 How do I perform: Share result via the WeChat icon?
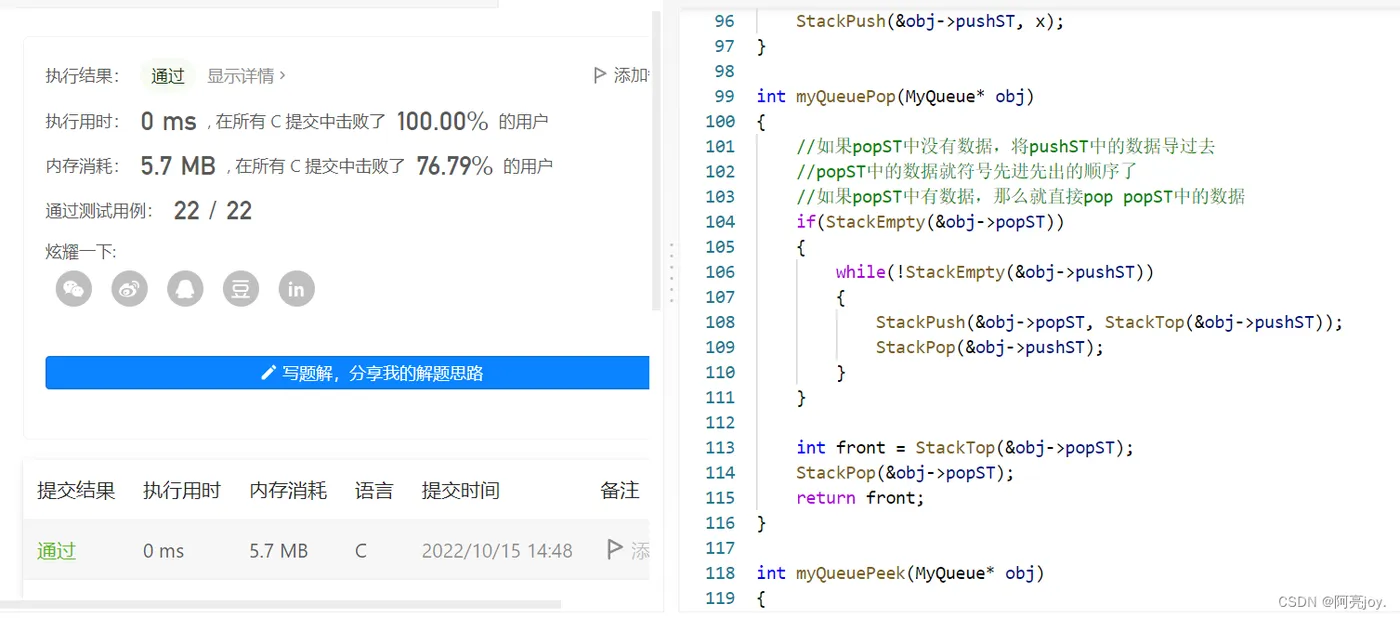pyautogui.click(x=73, y=289)
